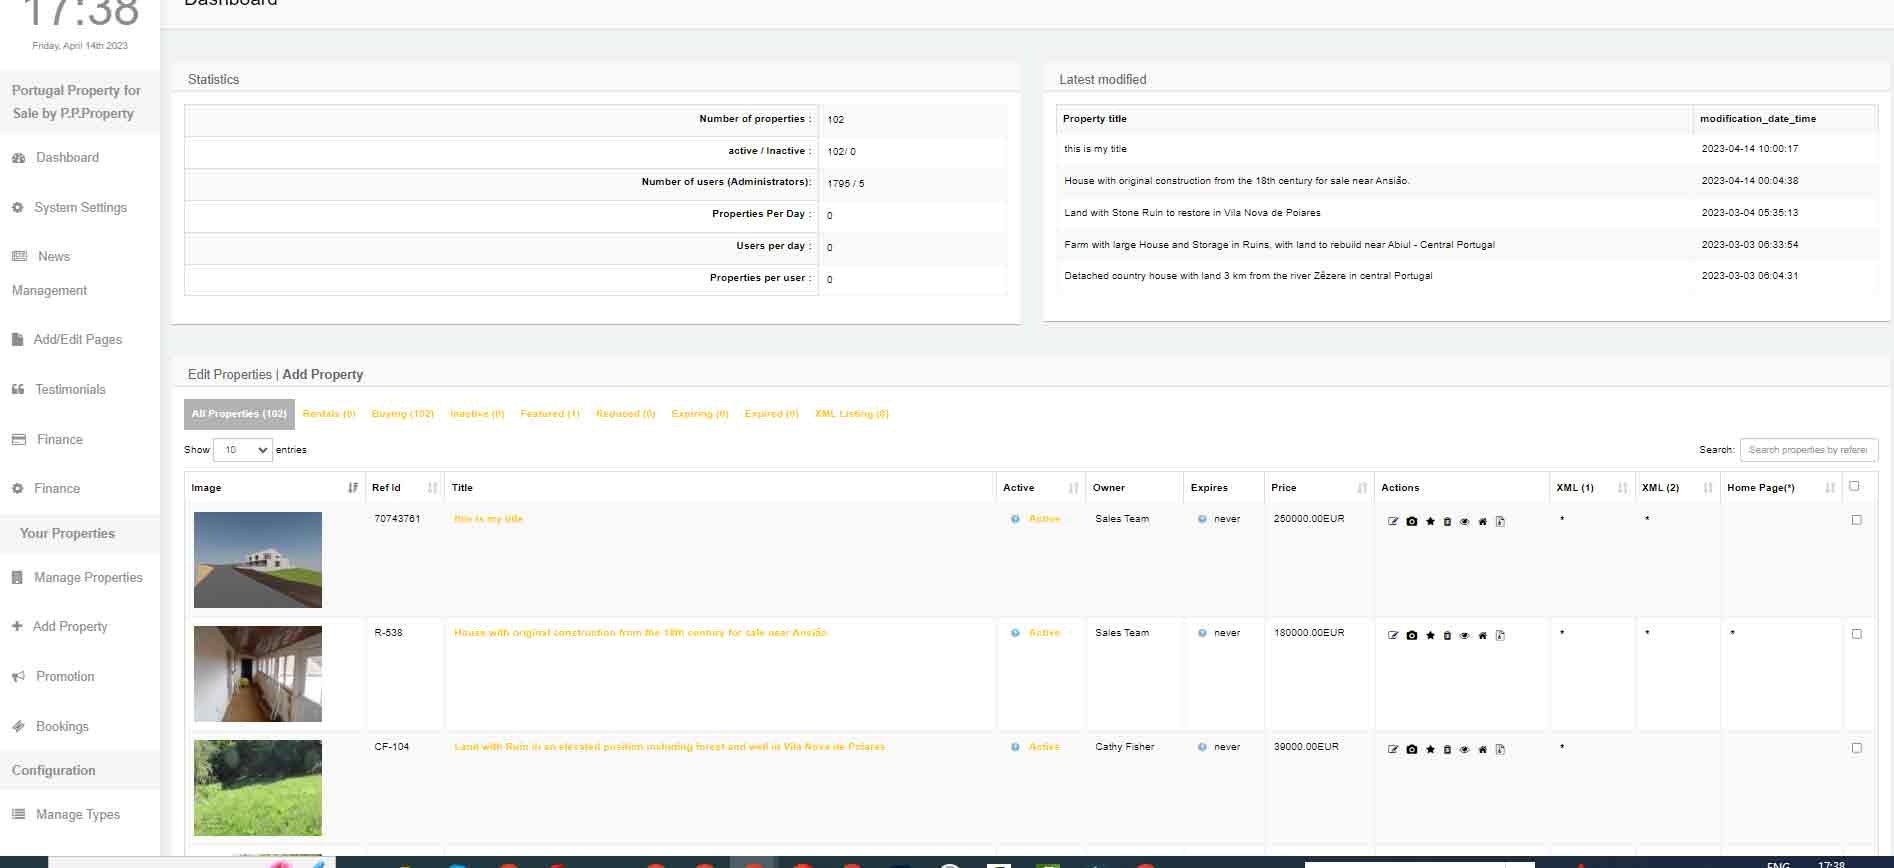Open Manage Types in the sidebar

click(x=78, y=815)
